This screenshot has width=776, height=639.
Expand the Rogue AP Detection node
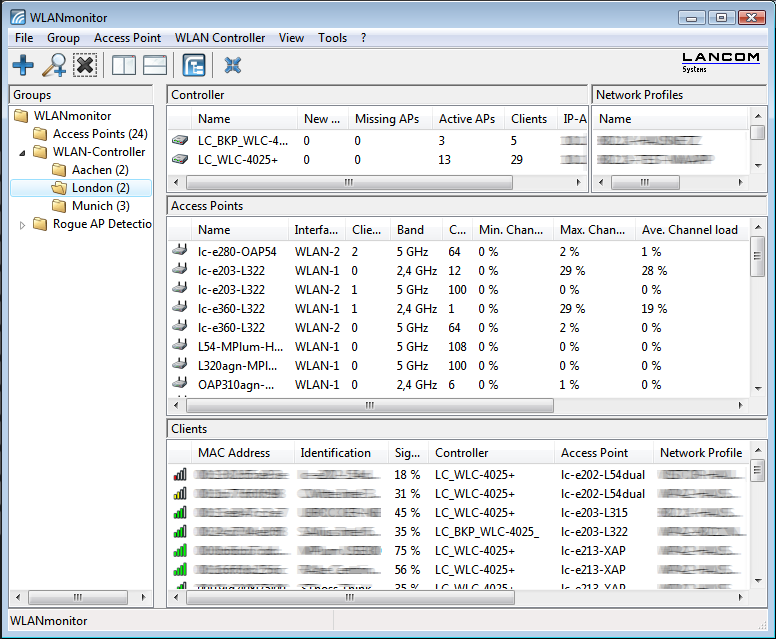23,225
